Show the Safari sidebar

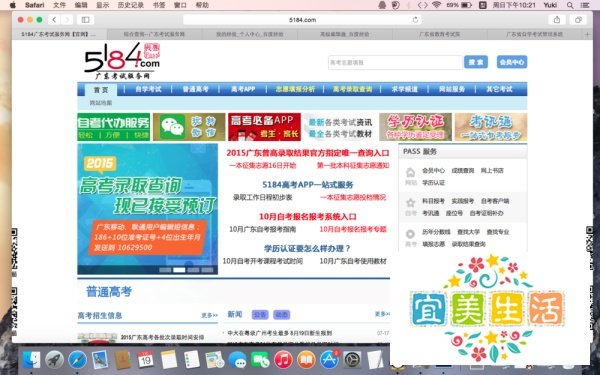click(x=85, y=20)
